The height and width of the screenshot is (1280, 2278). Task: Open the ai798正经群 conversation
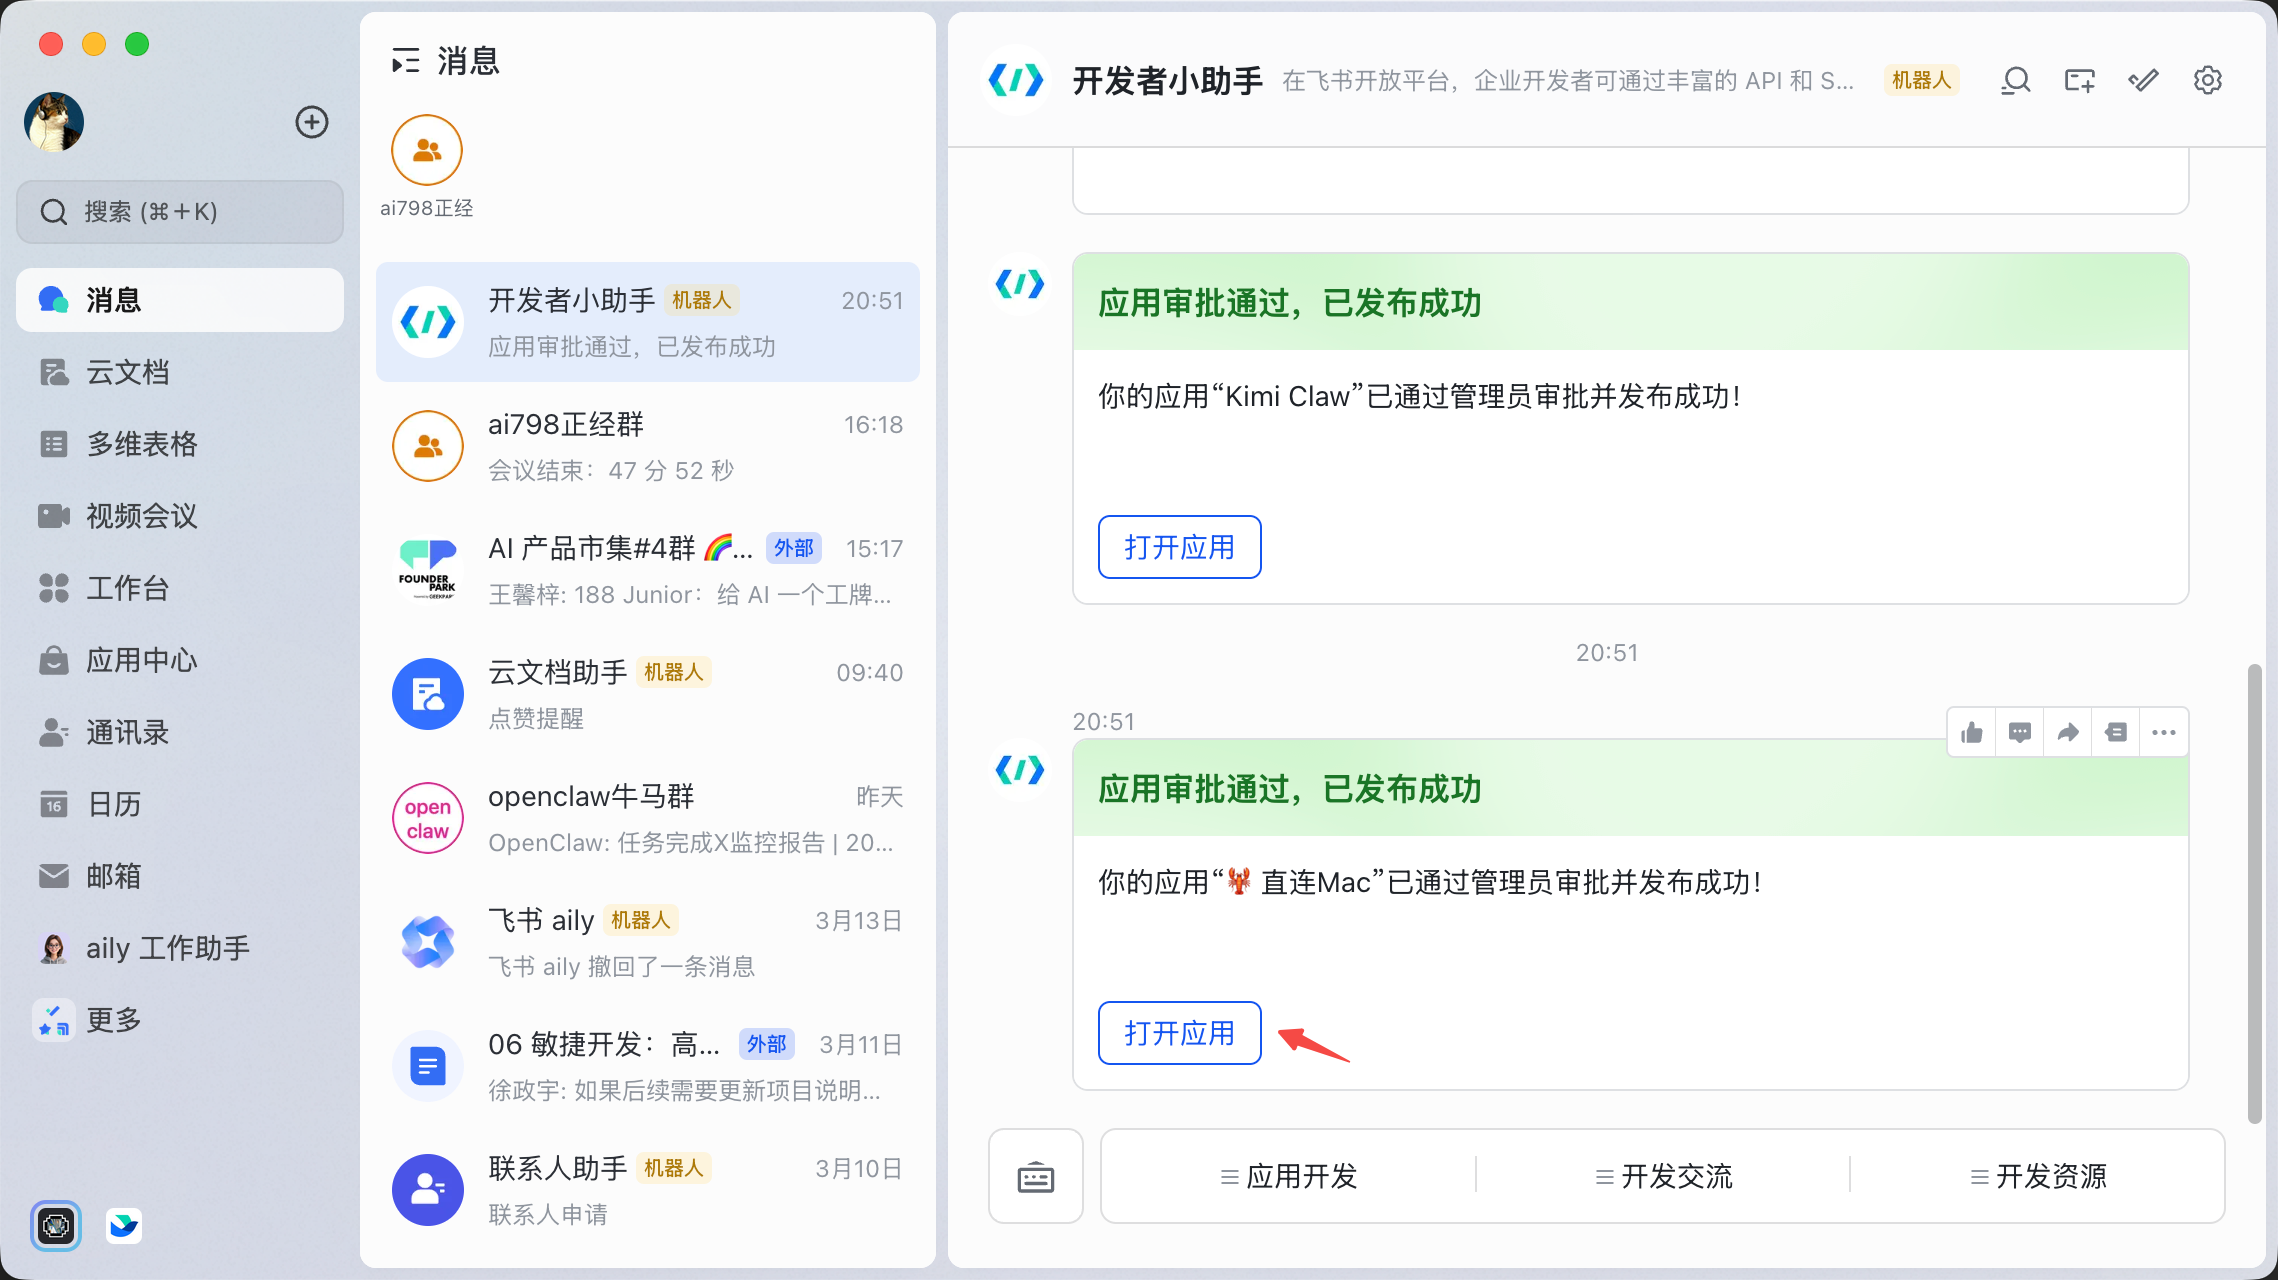click(648, 446)
